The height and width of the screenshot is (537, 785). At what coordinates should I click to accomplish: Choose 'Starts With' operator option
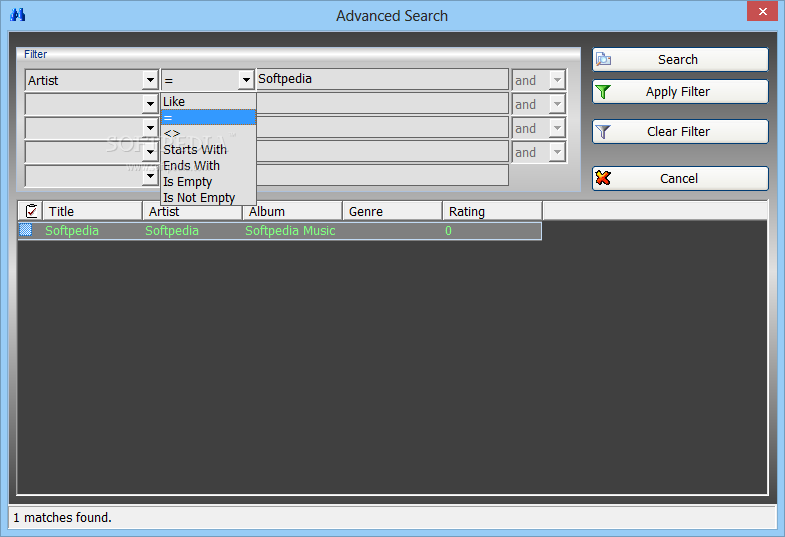[208, 150]
